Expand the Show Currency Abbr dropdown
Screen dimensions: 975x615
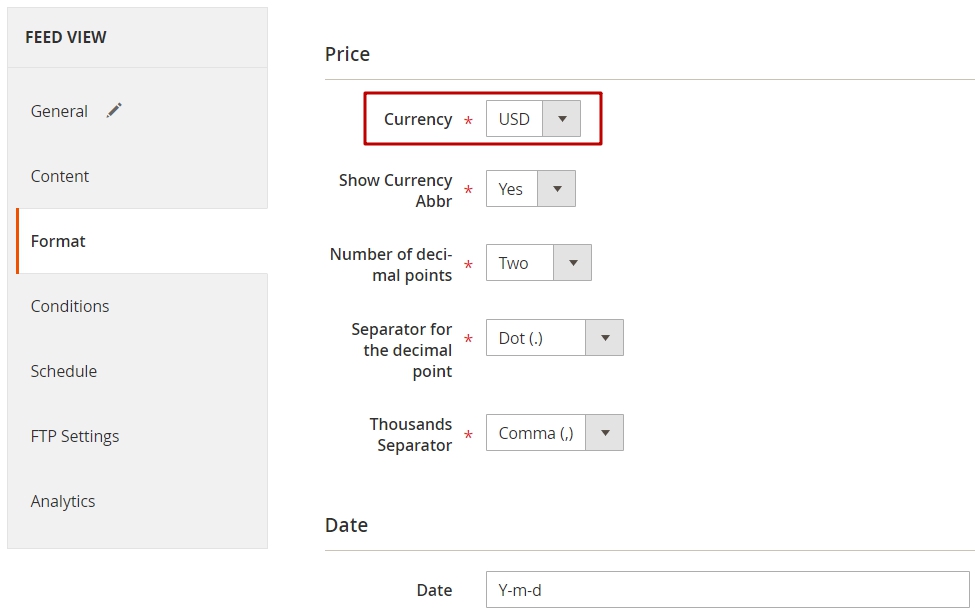click(530, 188)
